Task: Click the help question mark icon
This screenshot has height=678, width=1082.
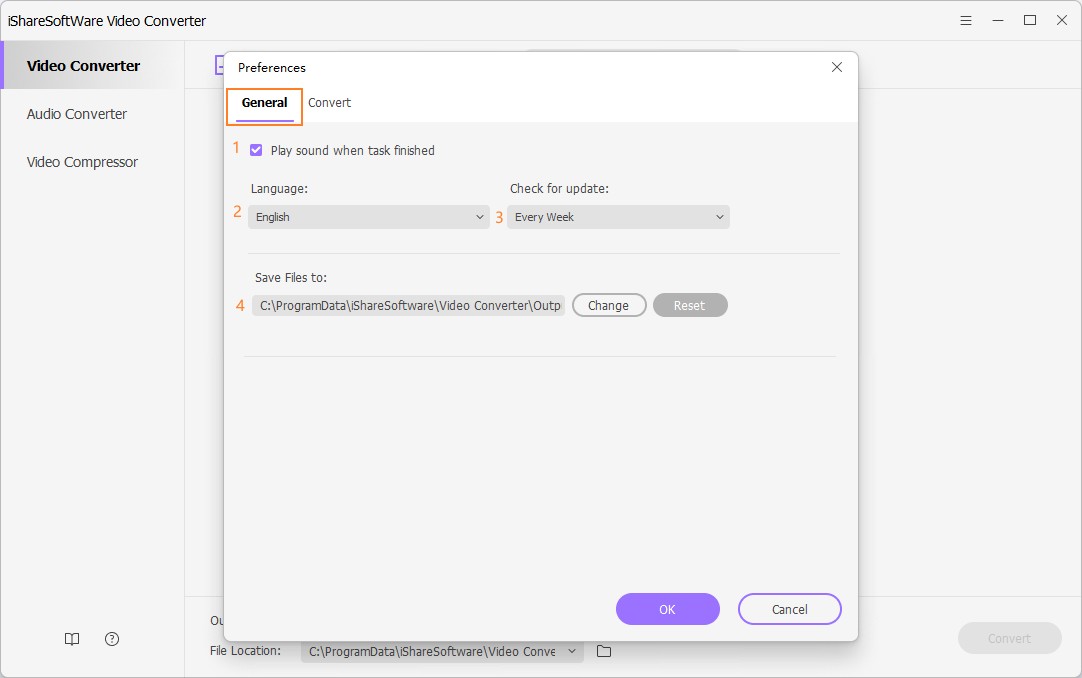Action: [x=112, y=639]
